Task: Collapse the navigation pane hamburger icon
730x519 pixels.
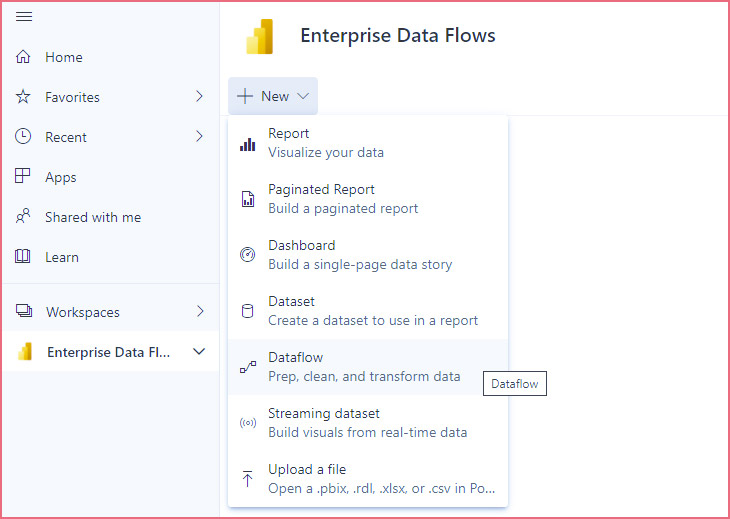Action: (24, 17)
